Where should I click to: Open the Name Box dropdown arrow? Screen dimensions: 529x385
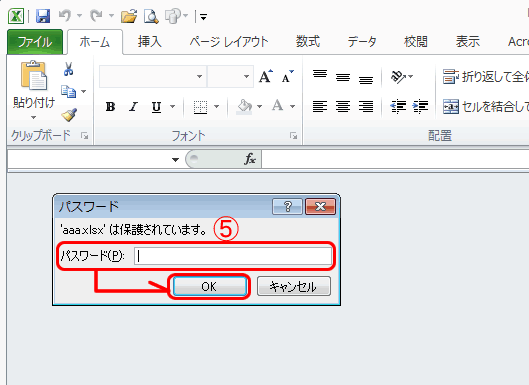[x=175, y=159]
